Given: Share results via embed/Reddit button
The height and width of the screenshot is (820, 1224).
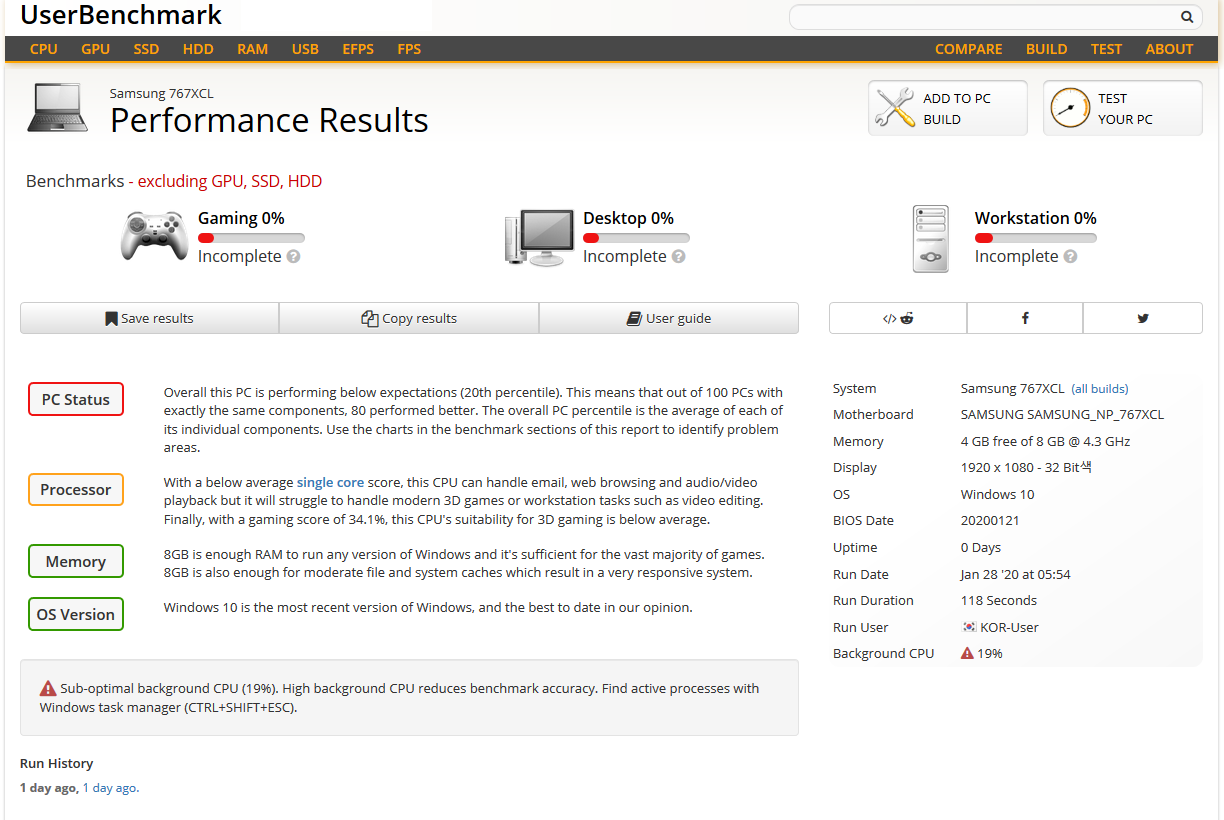Looking at the screenshot, I should [898, 318].
